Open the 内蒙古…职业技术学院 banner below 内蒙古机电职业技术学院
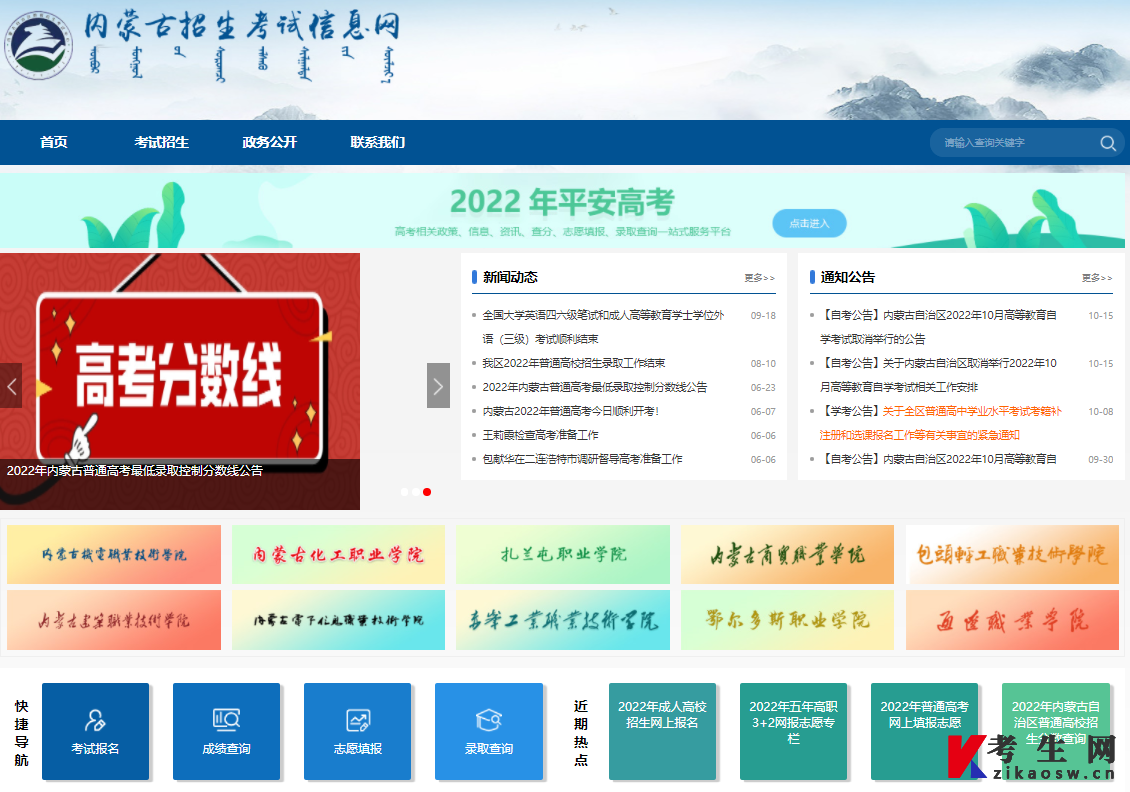Screen dimensions: 1130x792 [x=114, y=620]
